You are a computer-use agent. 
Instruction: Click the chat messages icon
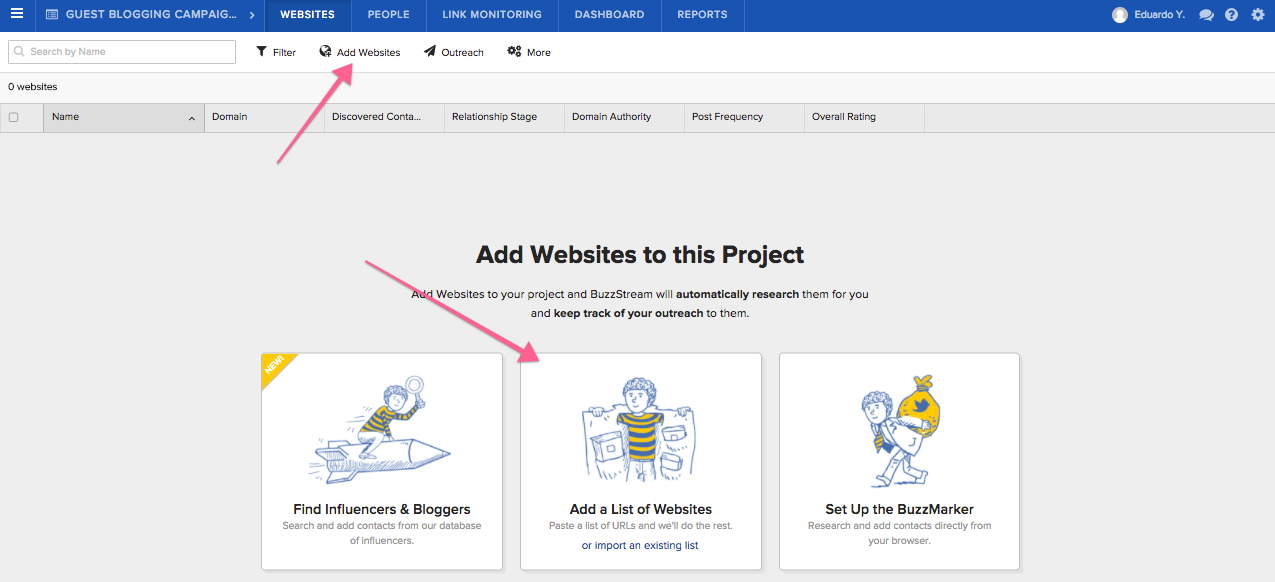click(x=1206, y=15)
